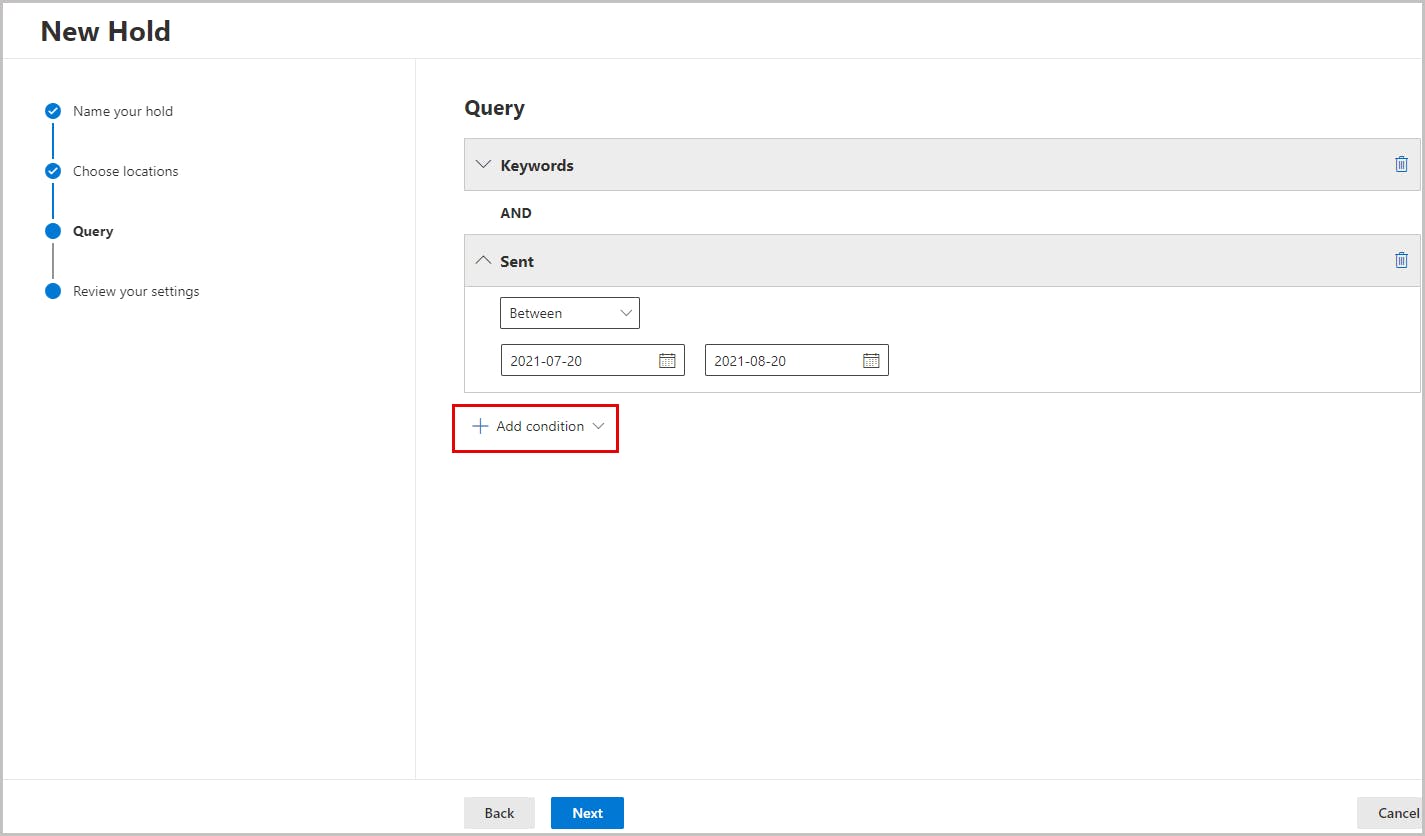The image size is (1425, 836).
Task: Open calendar picker for end date 2021-08-20
Action: click(x=871, y=361)
